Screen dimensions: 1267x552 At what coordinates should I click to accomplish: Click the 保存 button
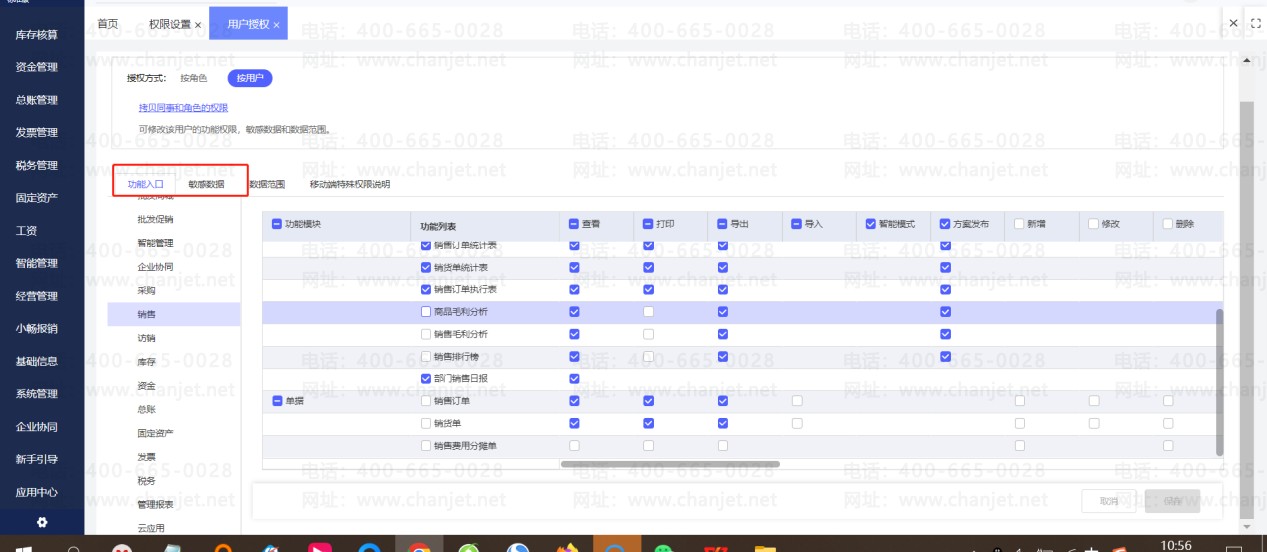[1172, 501]
